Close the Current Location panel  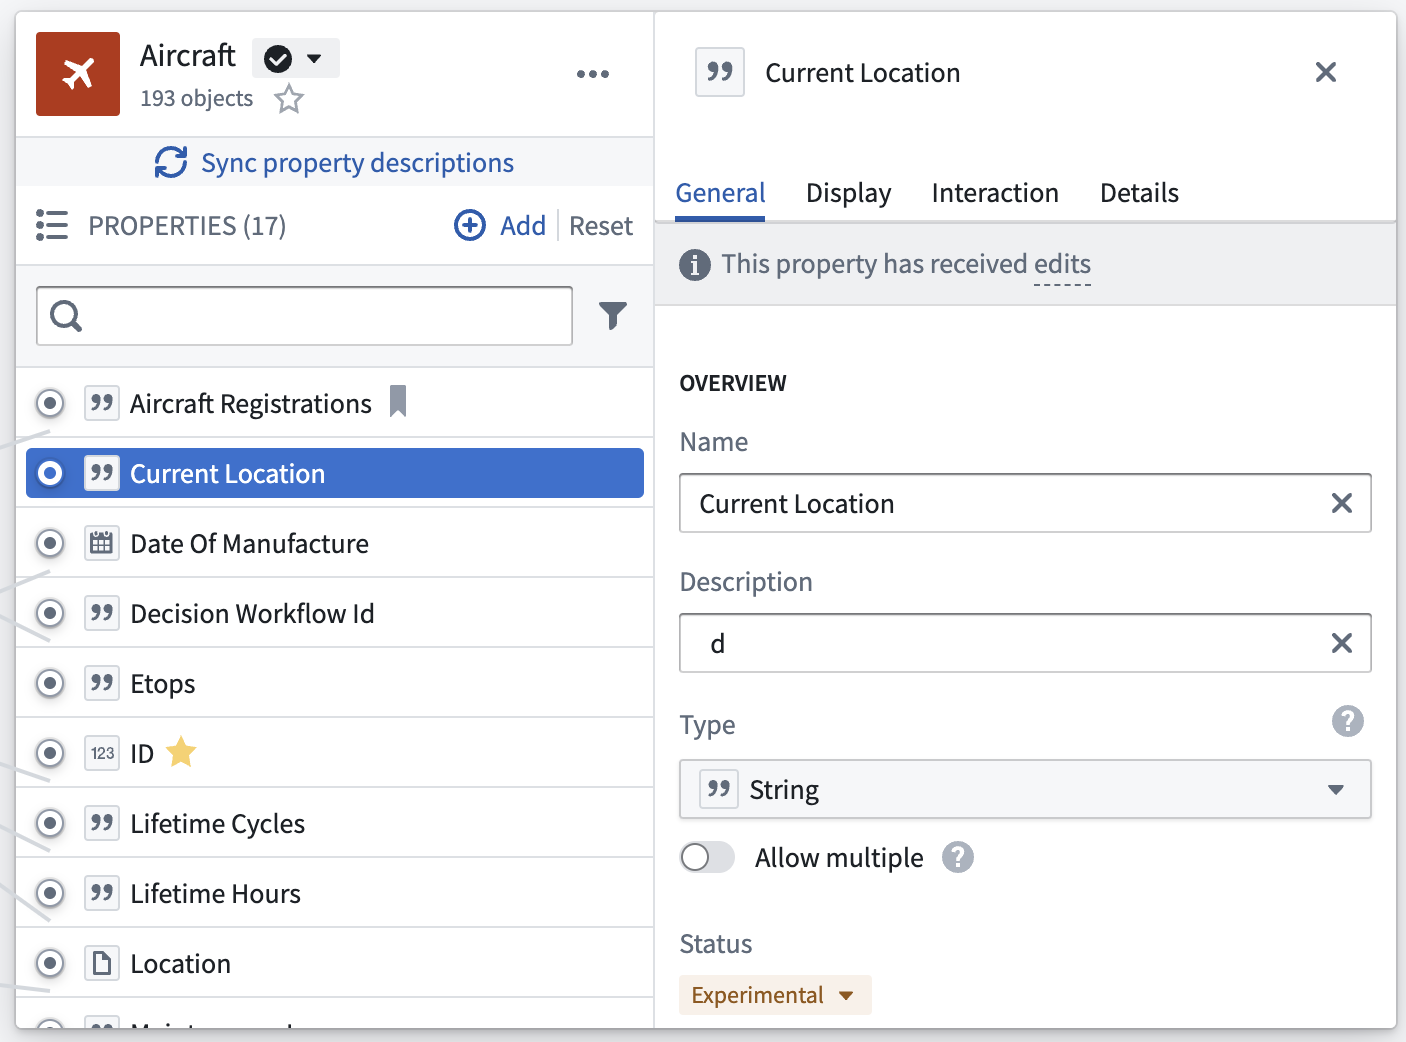tap(1326, 72)
